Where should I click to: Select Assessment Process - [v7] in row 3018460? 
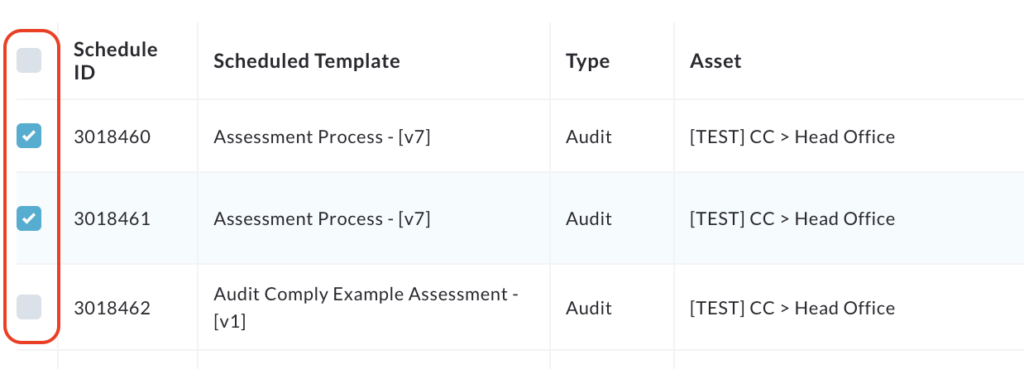click(322, 137)
